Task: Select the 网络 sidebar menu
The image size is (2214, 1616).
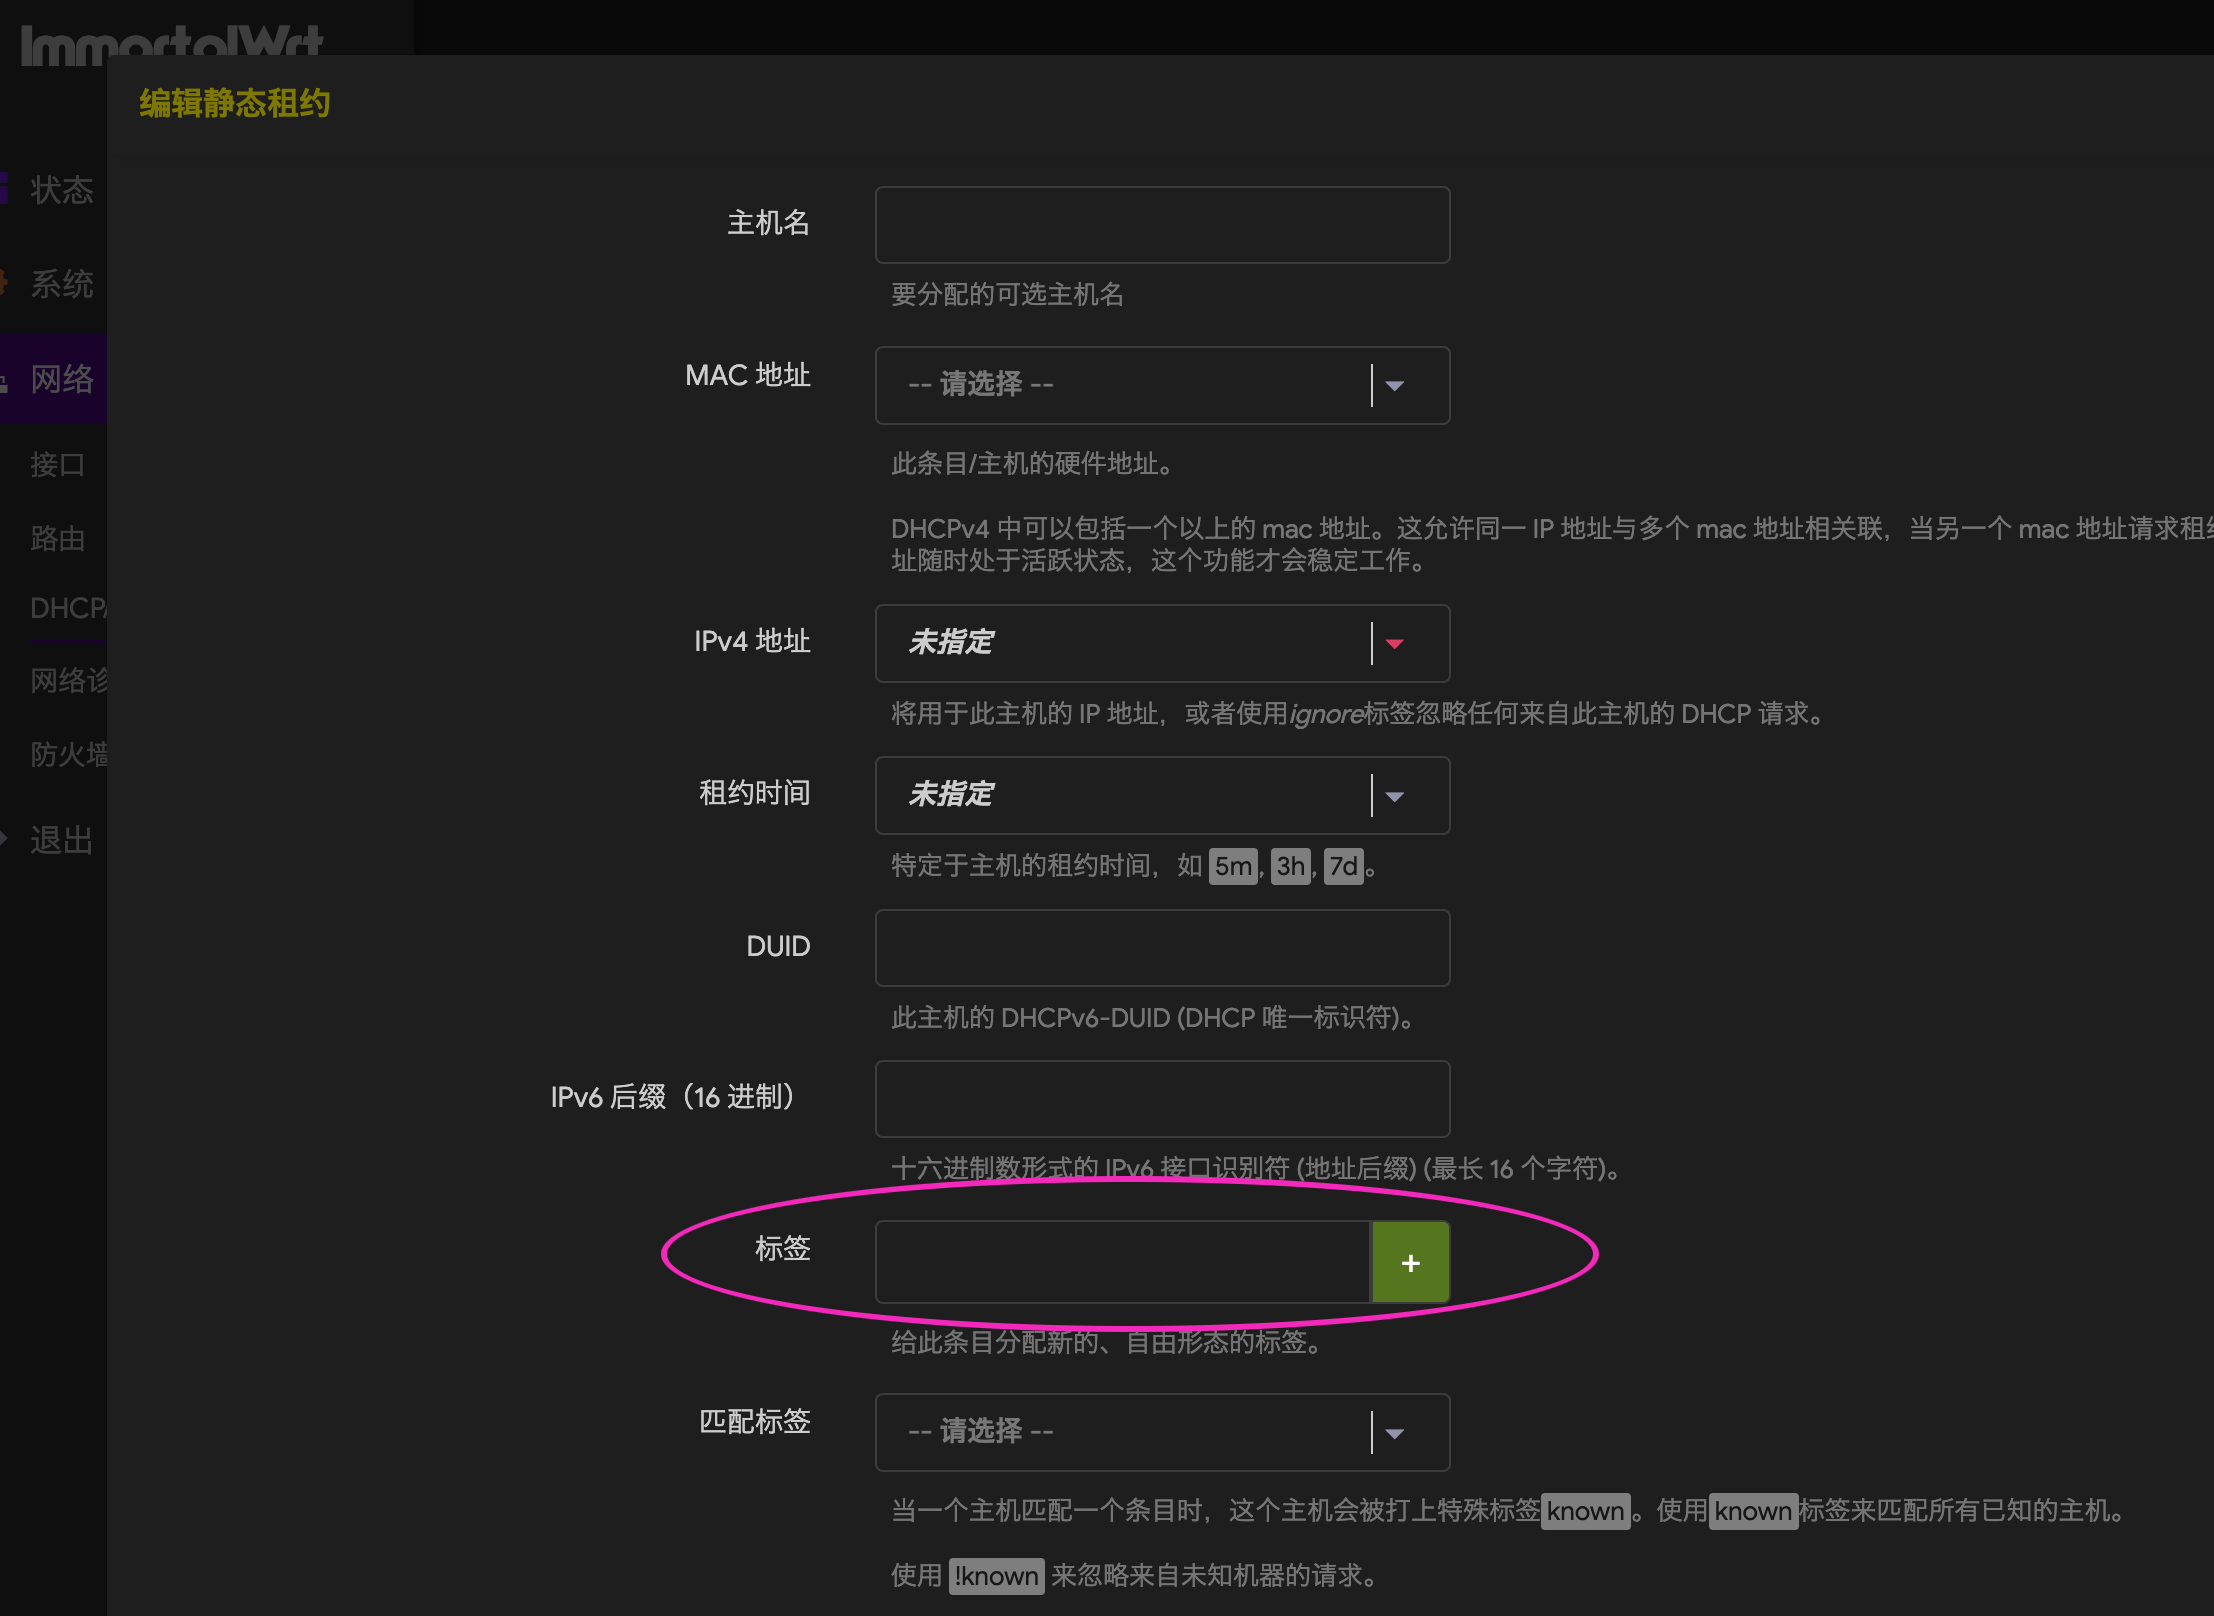Action: coord(61,379)
